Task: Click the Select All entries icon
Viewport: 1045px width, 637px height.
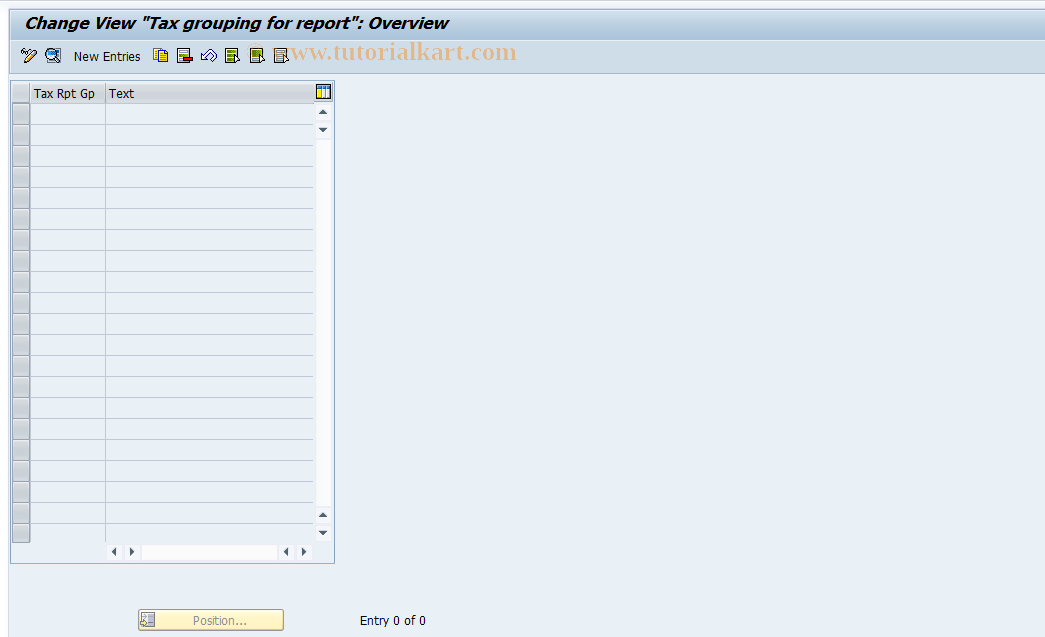Action: pyautogui.click(x=233, y=56)
